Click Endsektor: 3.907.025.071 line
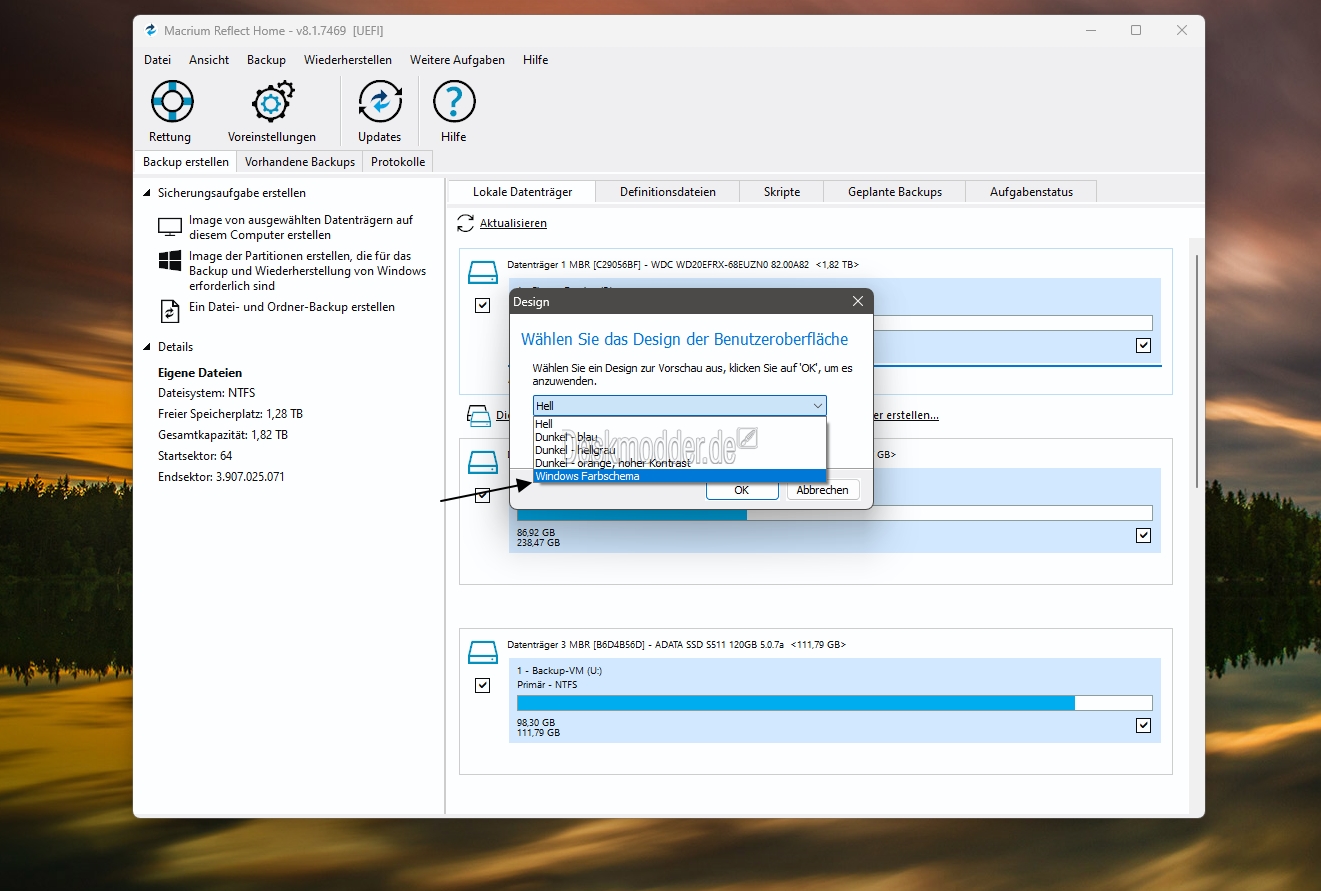Image resolution: width=1321 pixels, height=891 pixels. 221,477
